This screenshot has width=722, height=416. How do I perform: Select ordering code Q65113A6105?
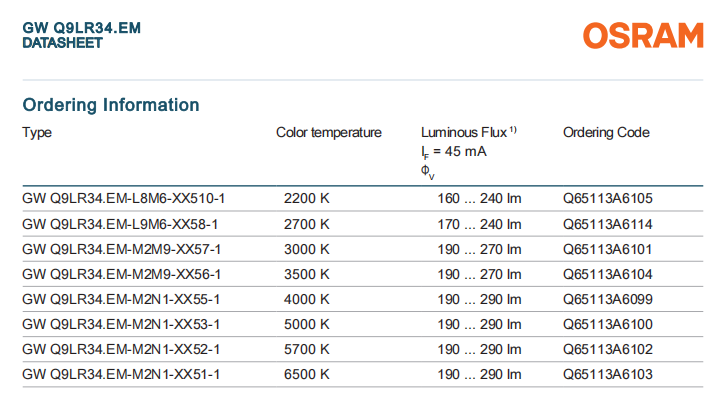608,199
